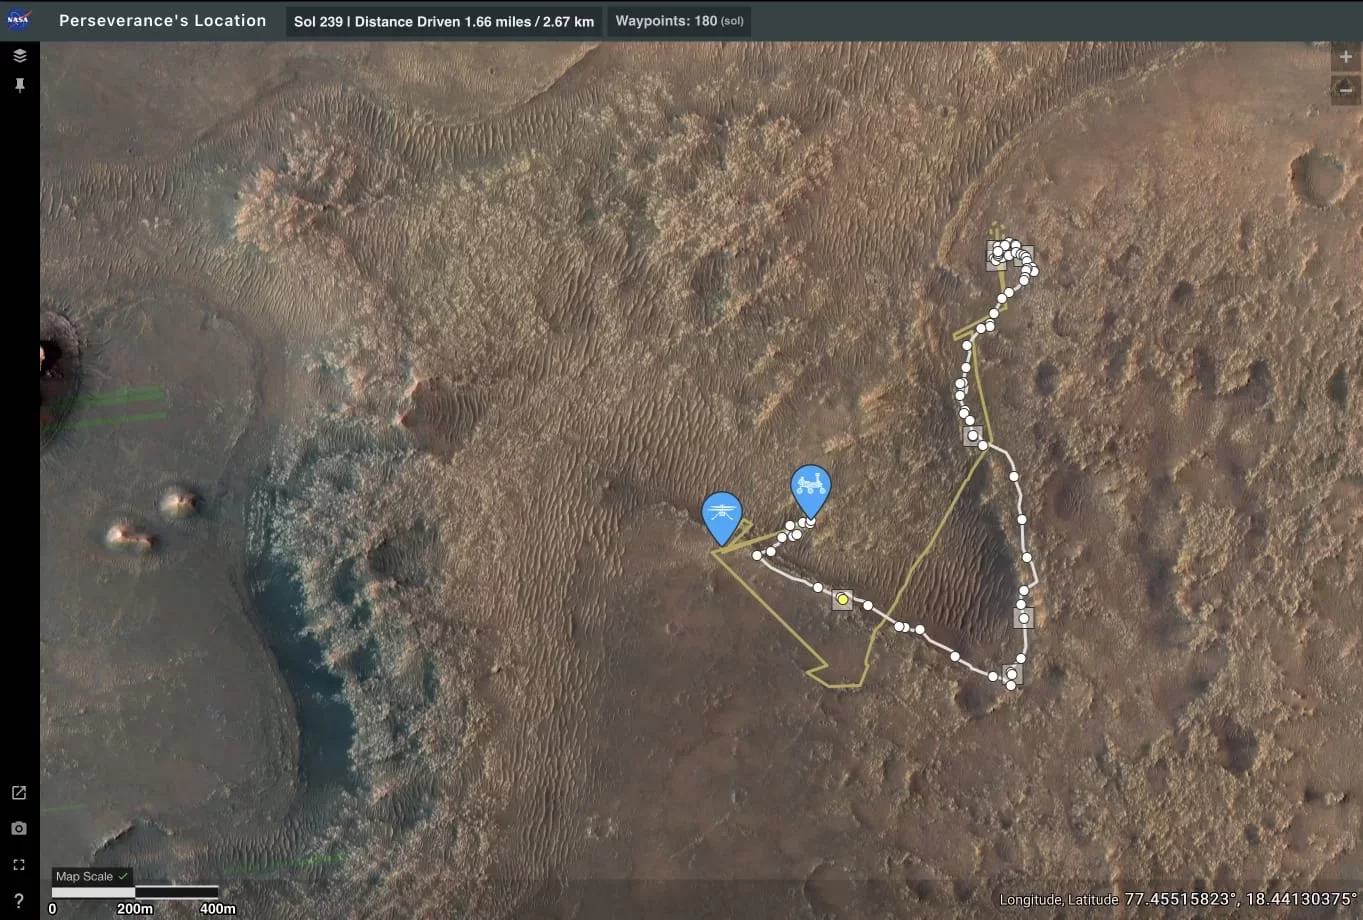Toggle the Map Scale checkmark
This screenshot has width=1363, height=920.
pyautogui.click(x=123, y=876)
